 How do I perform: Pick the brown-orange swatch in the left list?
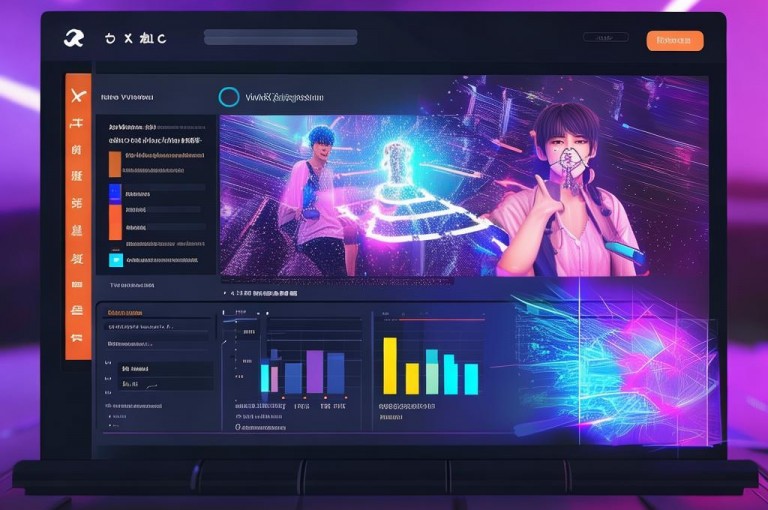tap(115, 164)
